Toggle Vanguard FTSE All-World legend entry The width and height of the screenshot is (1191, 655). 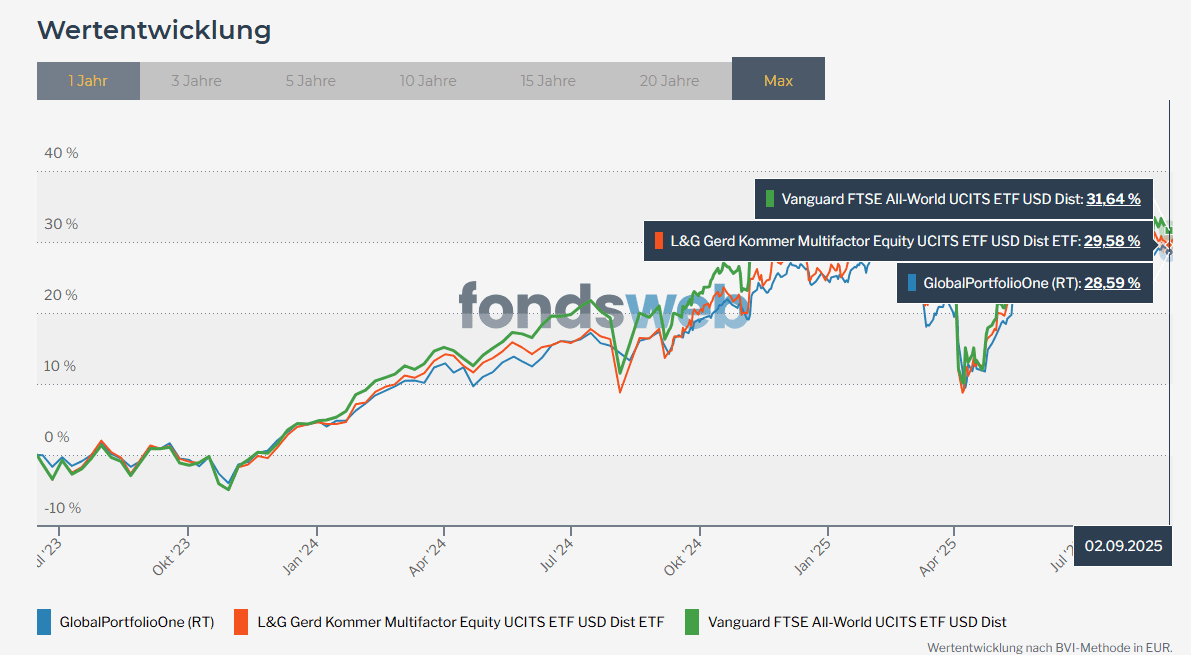click(857, 622)
